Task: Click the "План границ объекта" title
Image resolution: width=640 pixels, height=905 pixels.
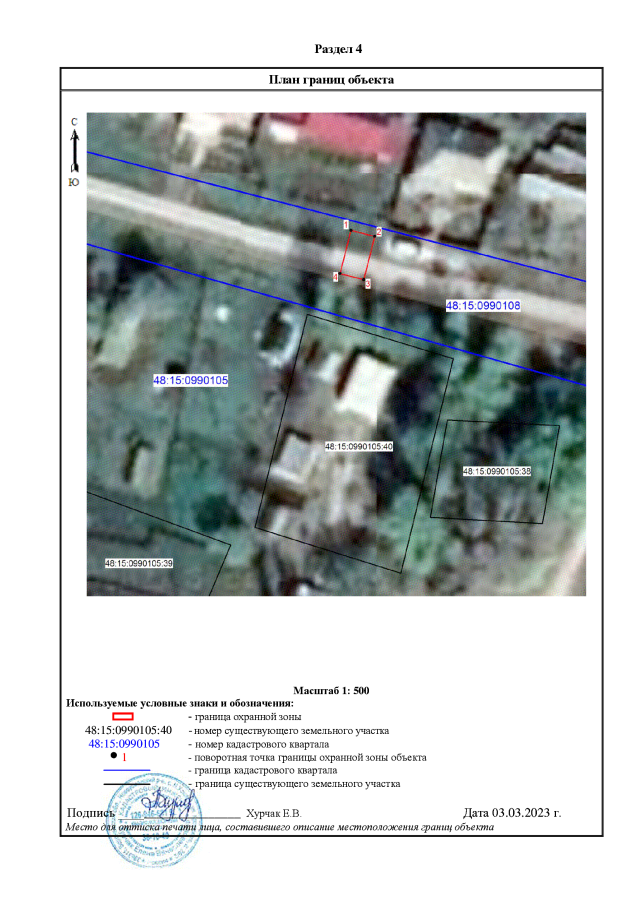Action: (331, 80)
